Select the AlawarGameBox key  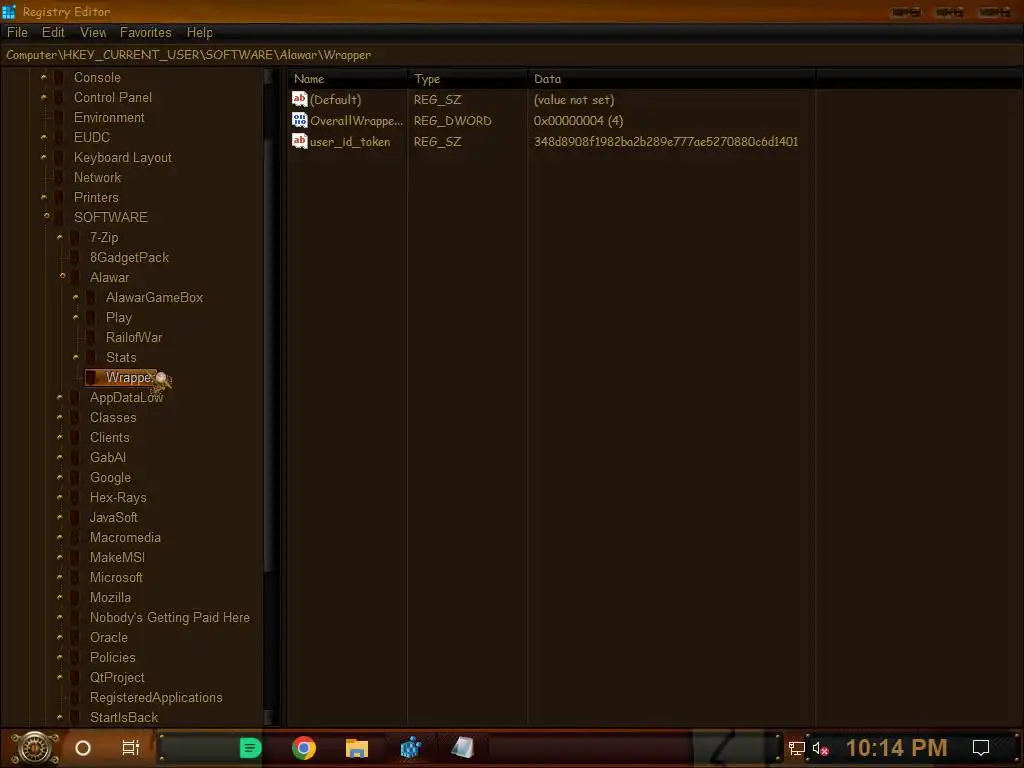point(154,298)
